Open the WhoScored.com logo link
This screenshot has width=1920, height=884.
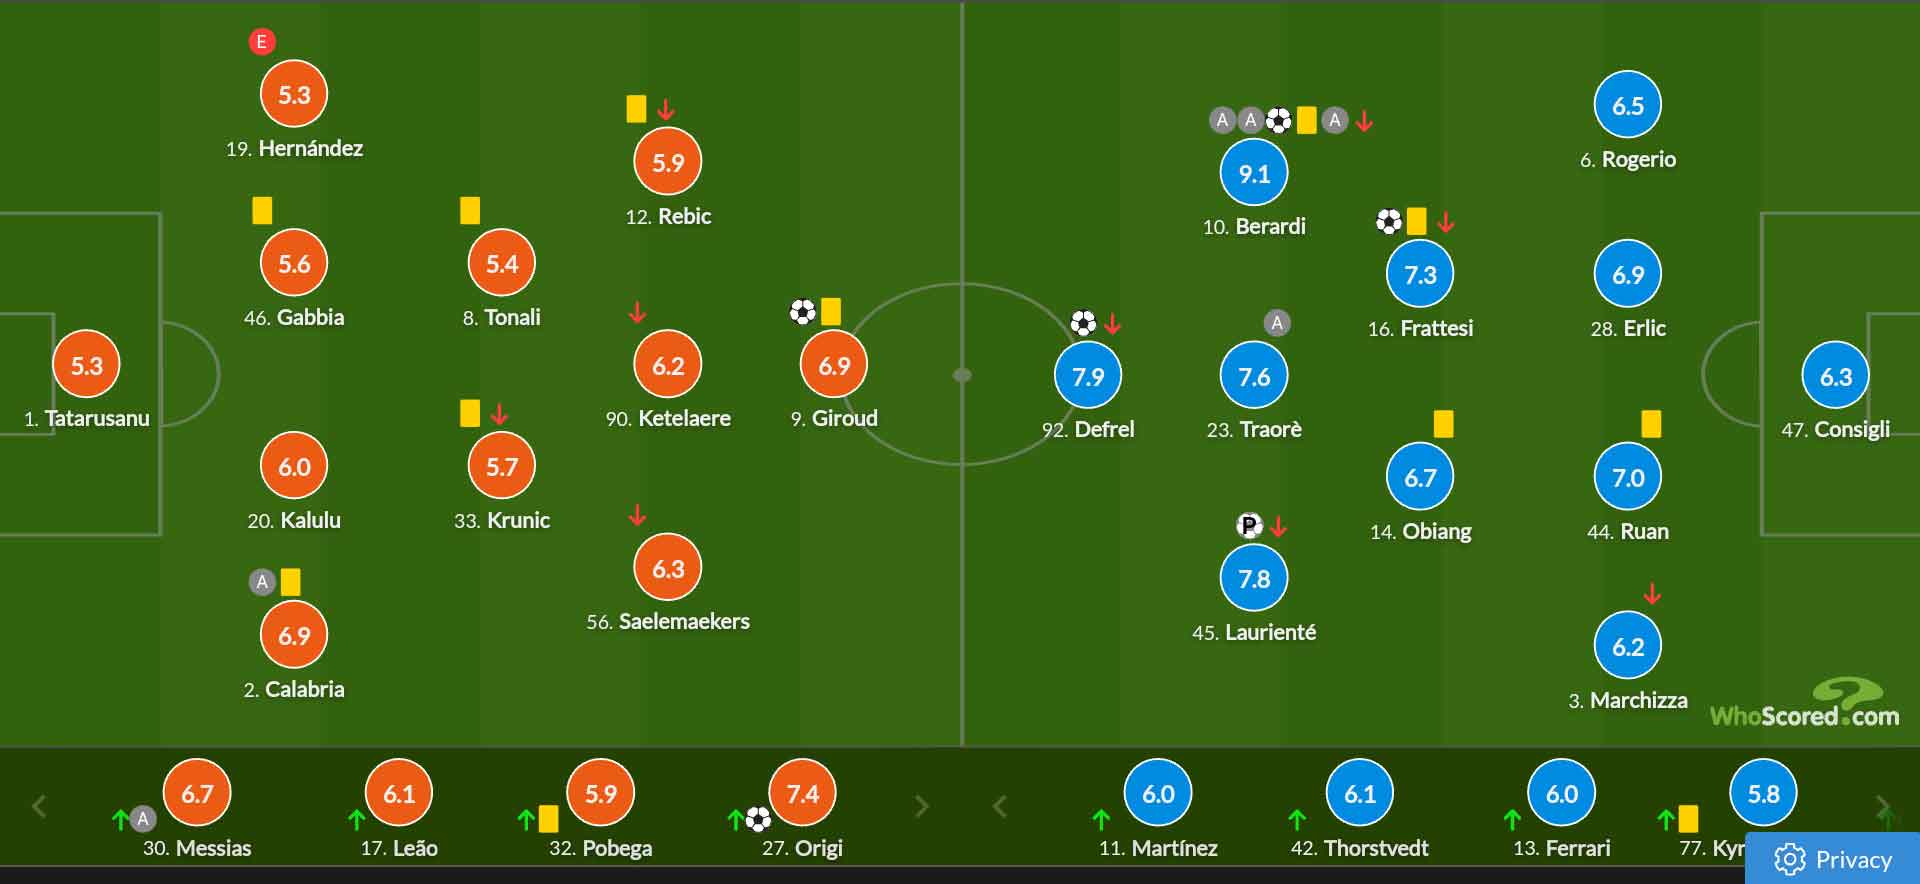[1804, 704]
